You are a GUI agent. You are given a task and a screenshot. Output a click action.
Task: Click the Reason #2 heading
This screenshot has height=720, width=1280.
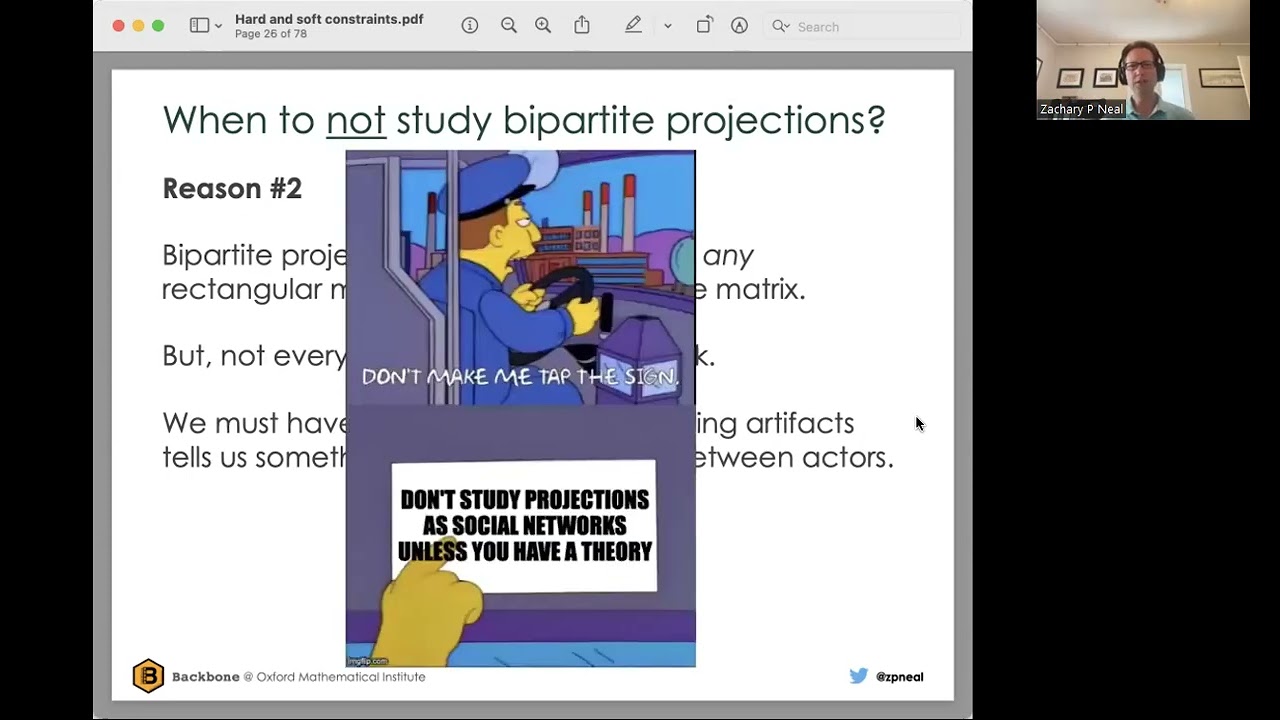point(232,188)
